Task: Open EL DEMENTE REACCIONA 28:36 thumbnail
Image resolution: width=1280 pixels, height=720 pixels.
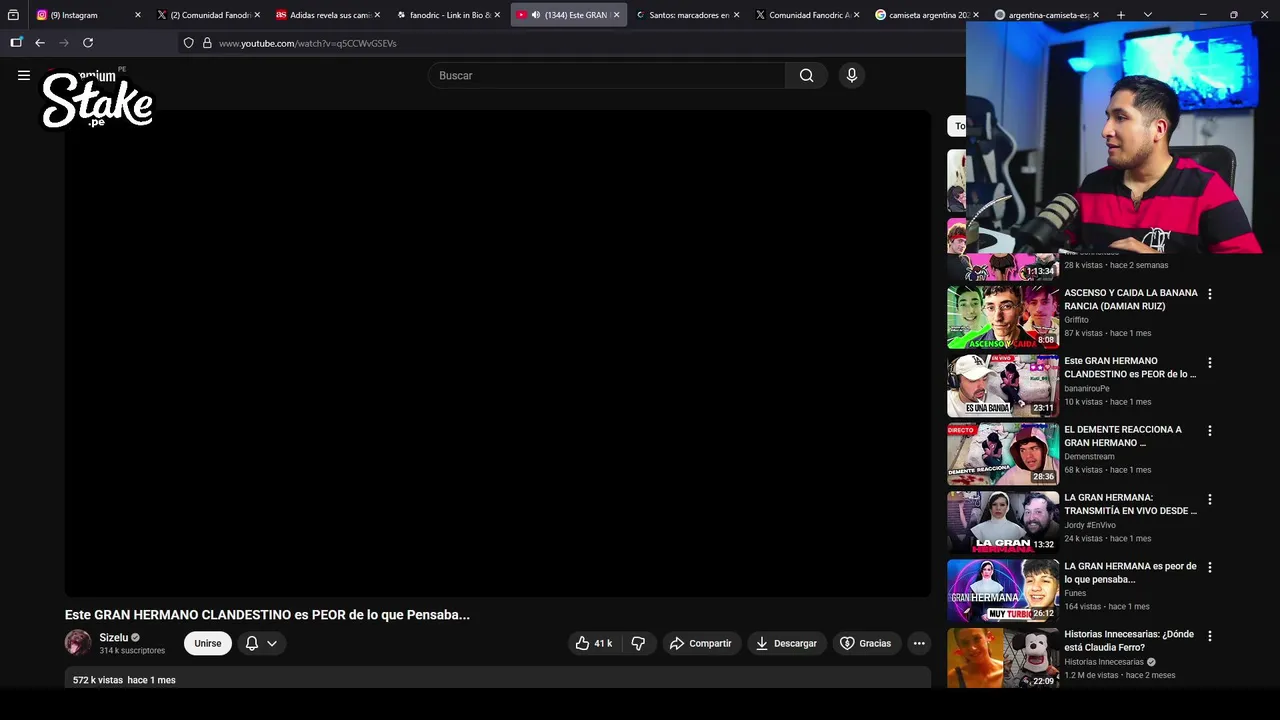Action: (x=1003, y=454)
